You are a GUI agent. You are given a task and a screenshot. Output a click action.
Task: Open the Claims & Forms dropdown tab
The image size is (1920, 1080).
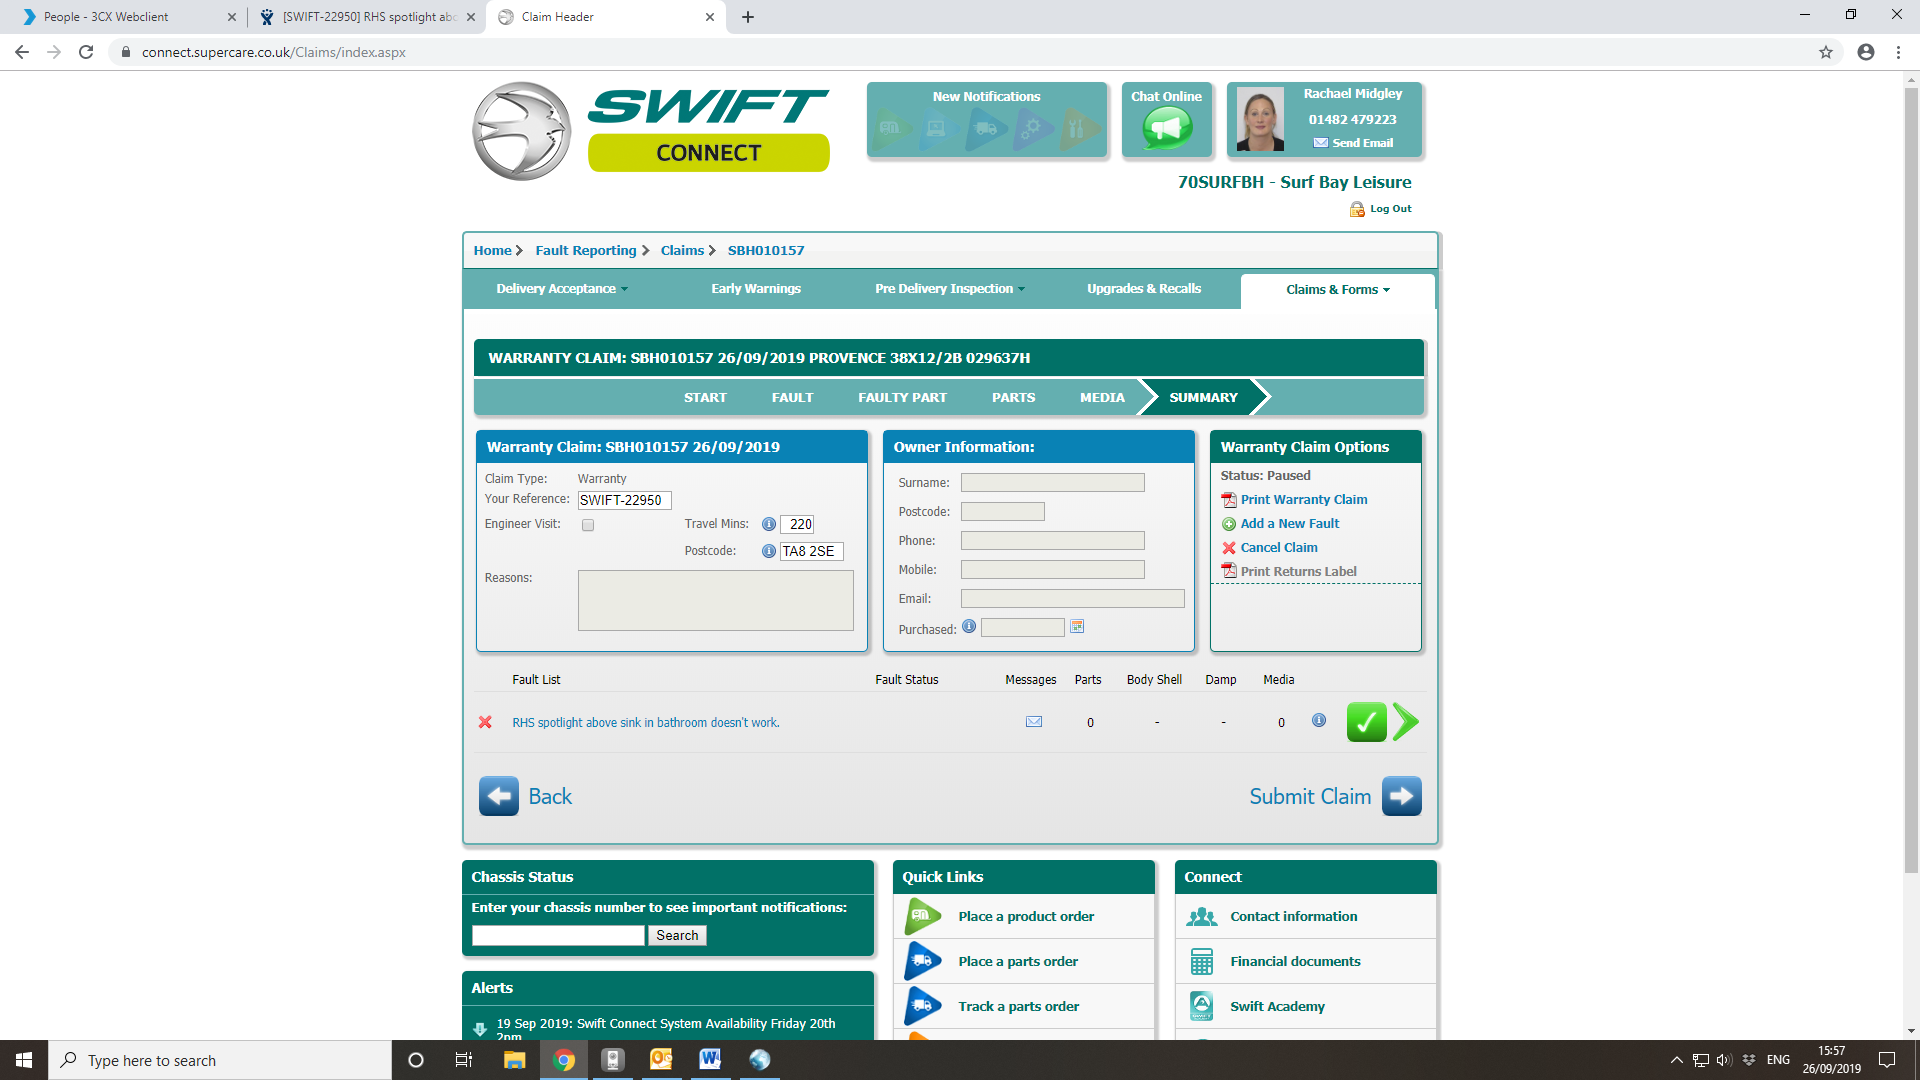pos(1337,290)
